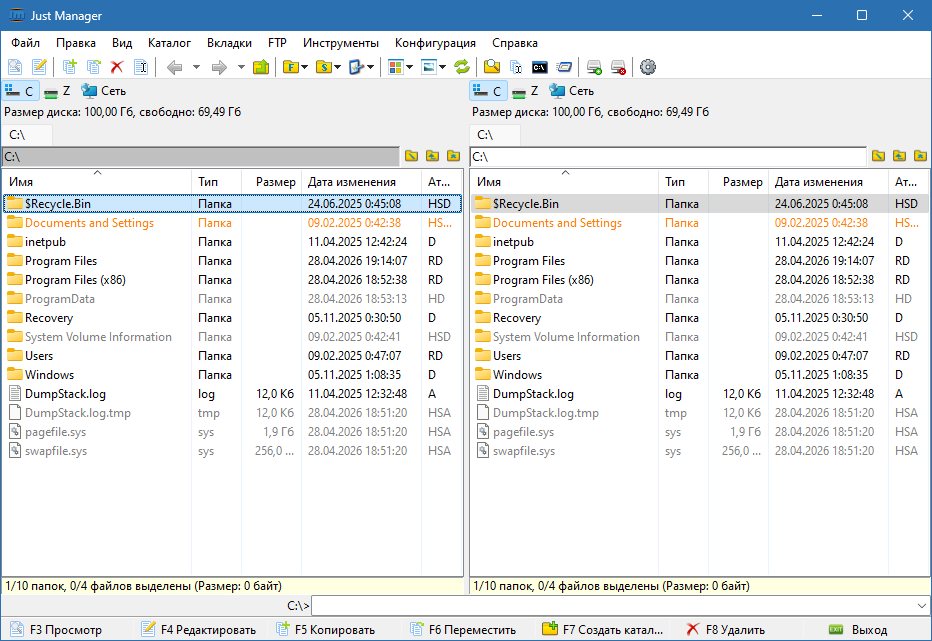Viewport: 932px width, 641px height.
Task: Sort files by the Размер column header
Action: (275, 181)
